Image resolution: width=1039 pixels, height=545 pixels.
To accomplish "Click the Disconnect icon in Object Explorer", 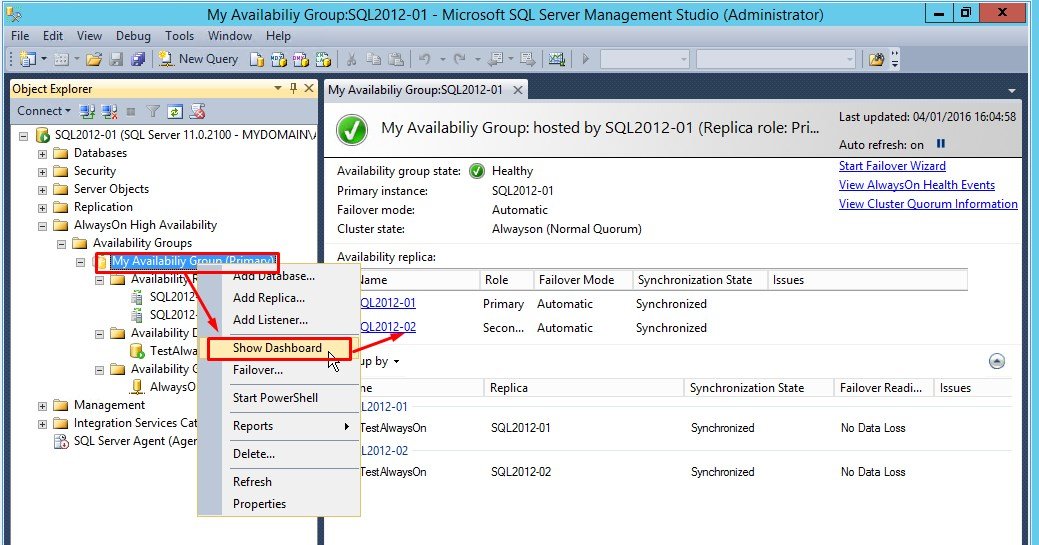I will (109, 111).
